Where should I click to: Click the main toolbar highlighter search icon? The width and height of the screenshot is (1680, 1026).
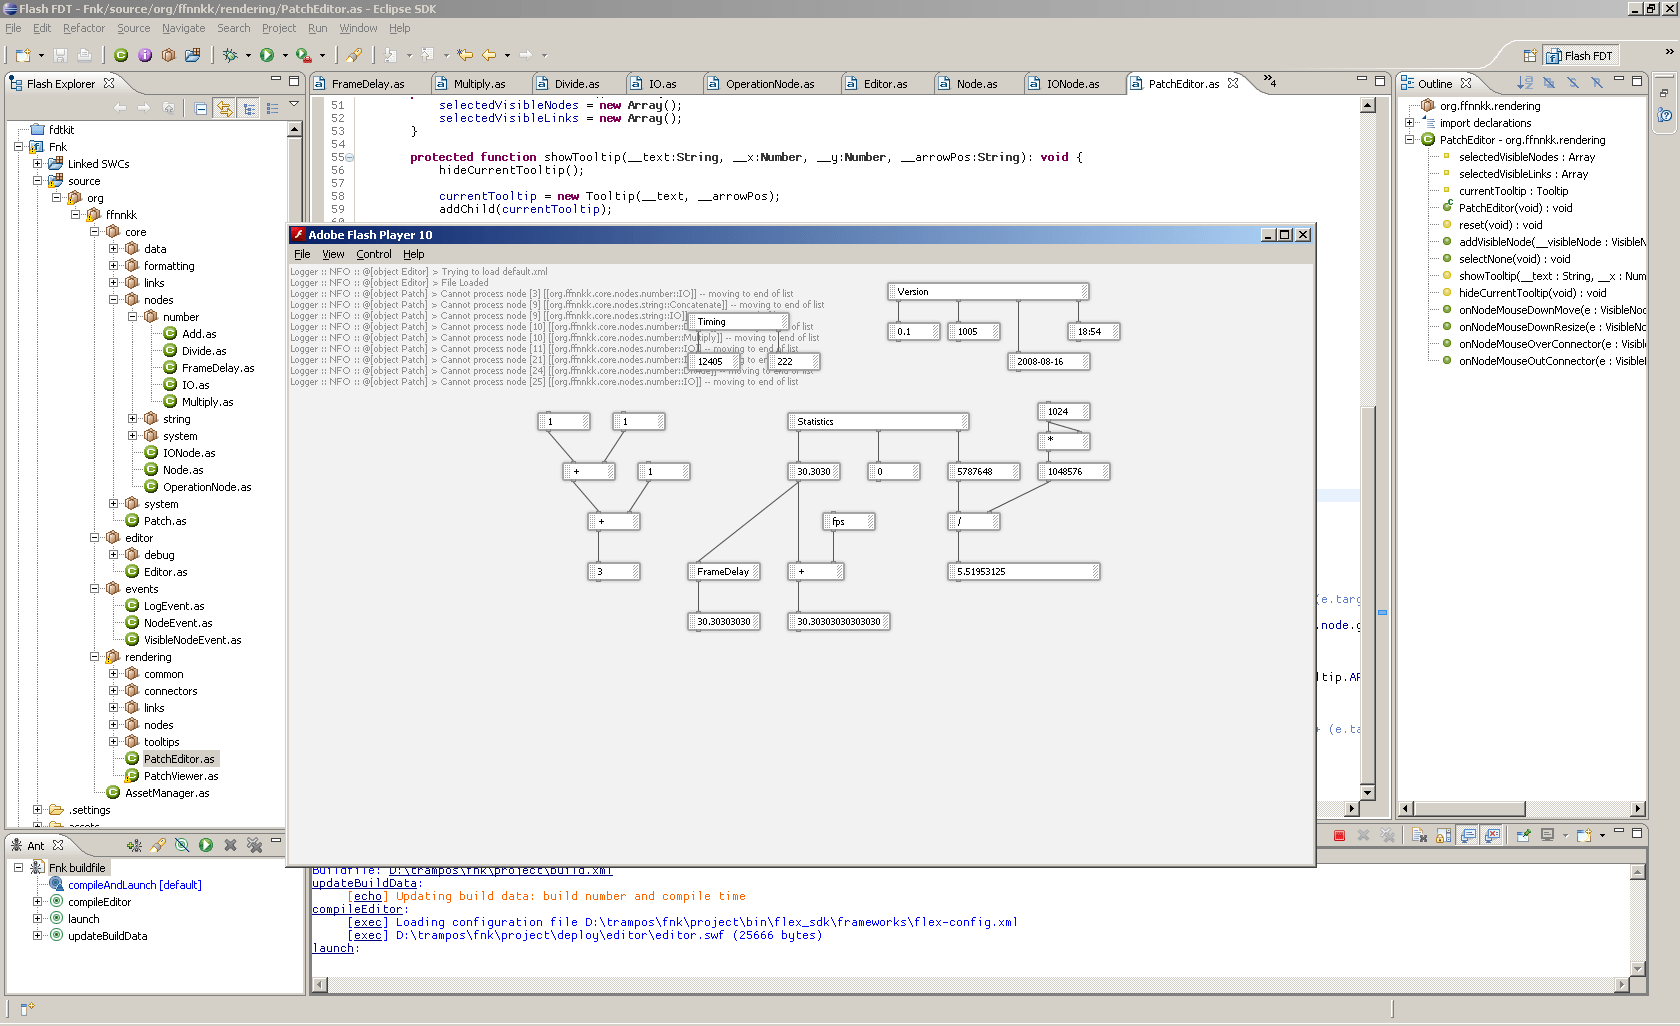click(355, 55)
